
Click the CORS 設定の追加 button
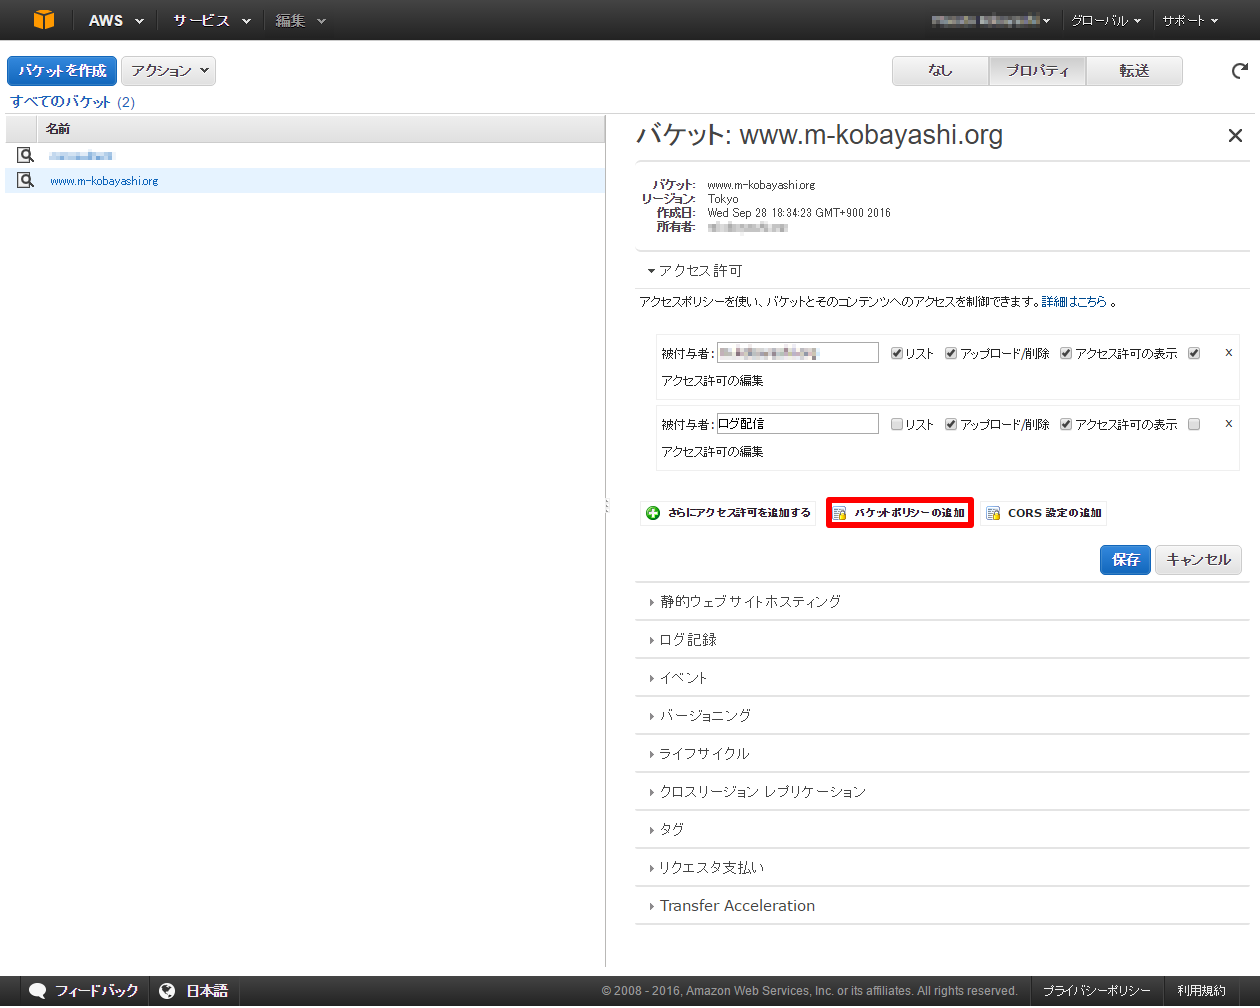coord(1044,513)
